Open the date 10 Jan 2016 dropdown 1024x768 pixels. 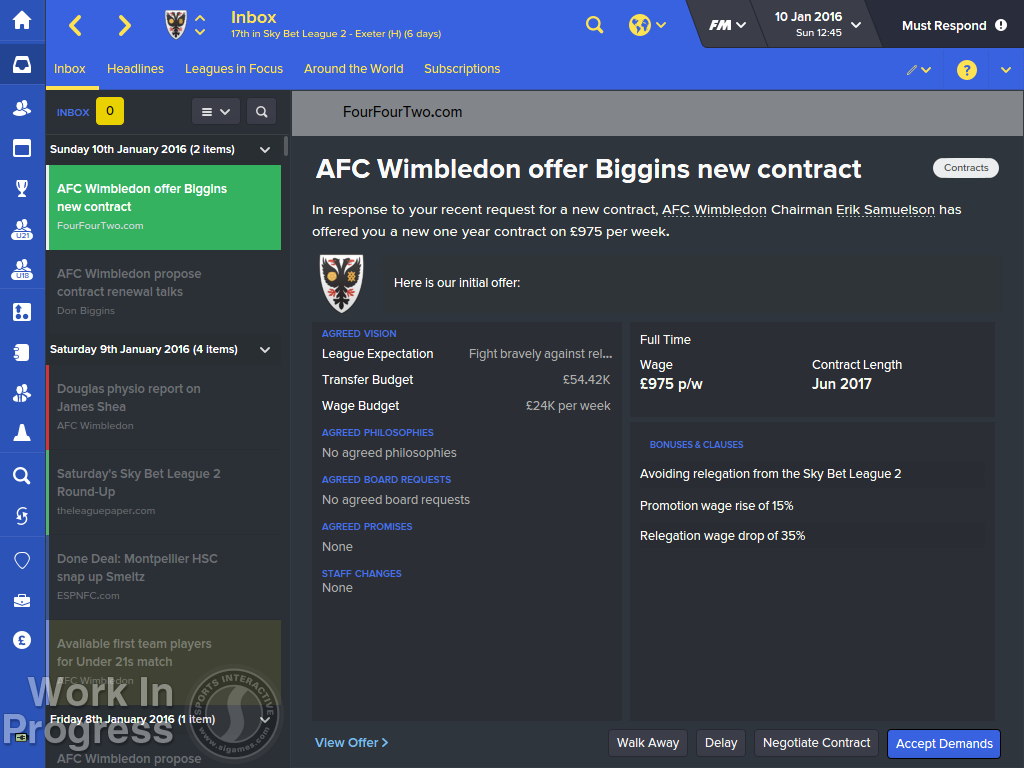pyautogui.click(x=817, y=24)
